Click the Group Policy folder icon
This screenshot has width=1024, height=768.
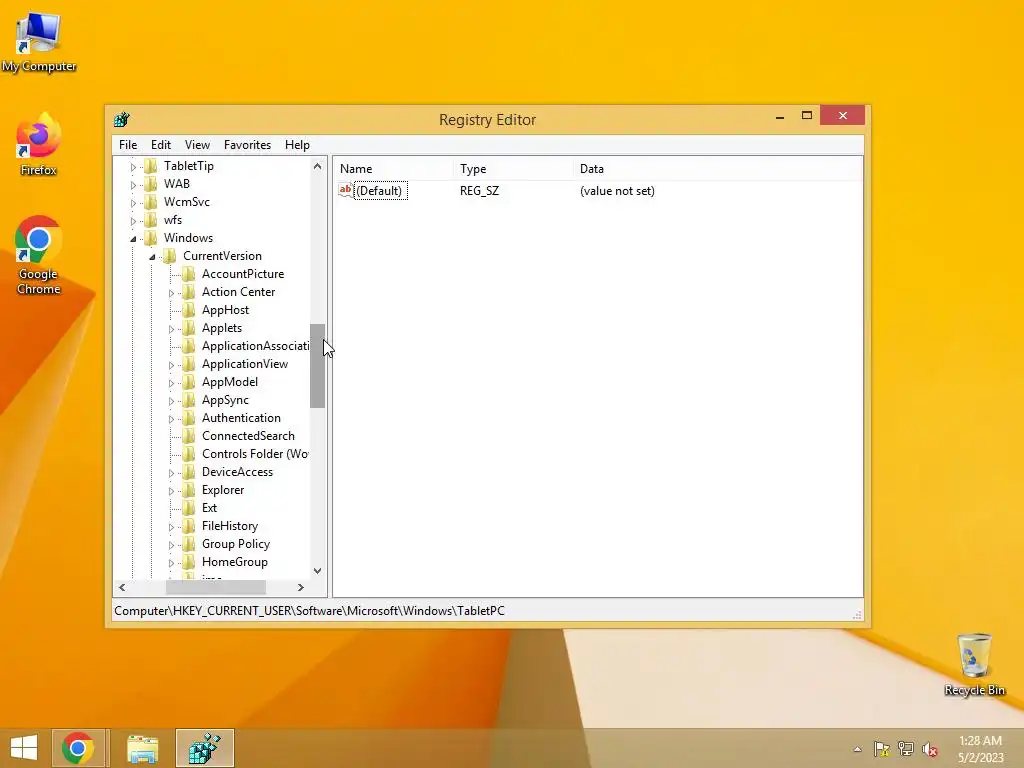[189, 544]
